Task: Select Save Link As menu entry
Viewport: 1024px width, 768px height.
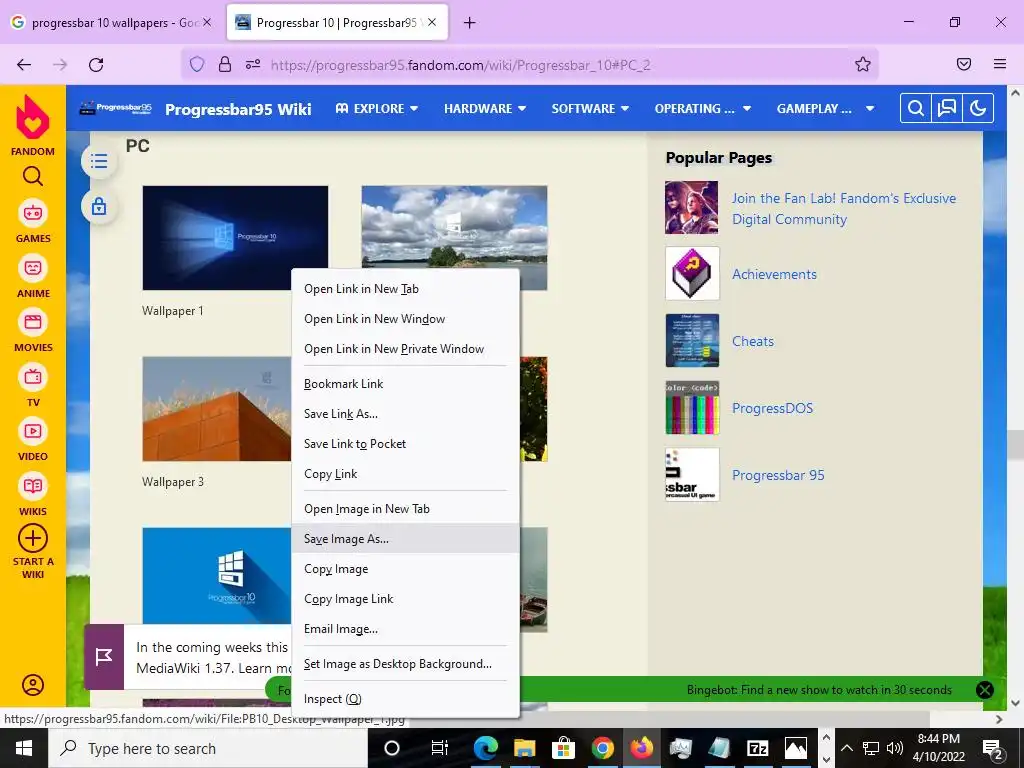Action: pyautogui.click(x=406, y=414)
